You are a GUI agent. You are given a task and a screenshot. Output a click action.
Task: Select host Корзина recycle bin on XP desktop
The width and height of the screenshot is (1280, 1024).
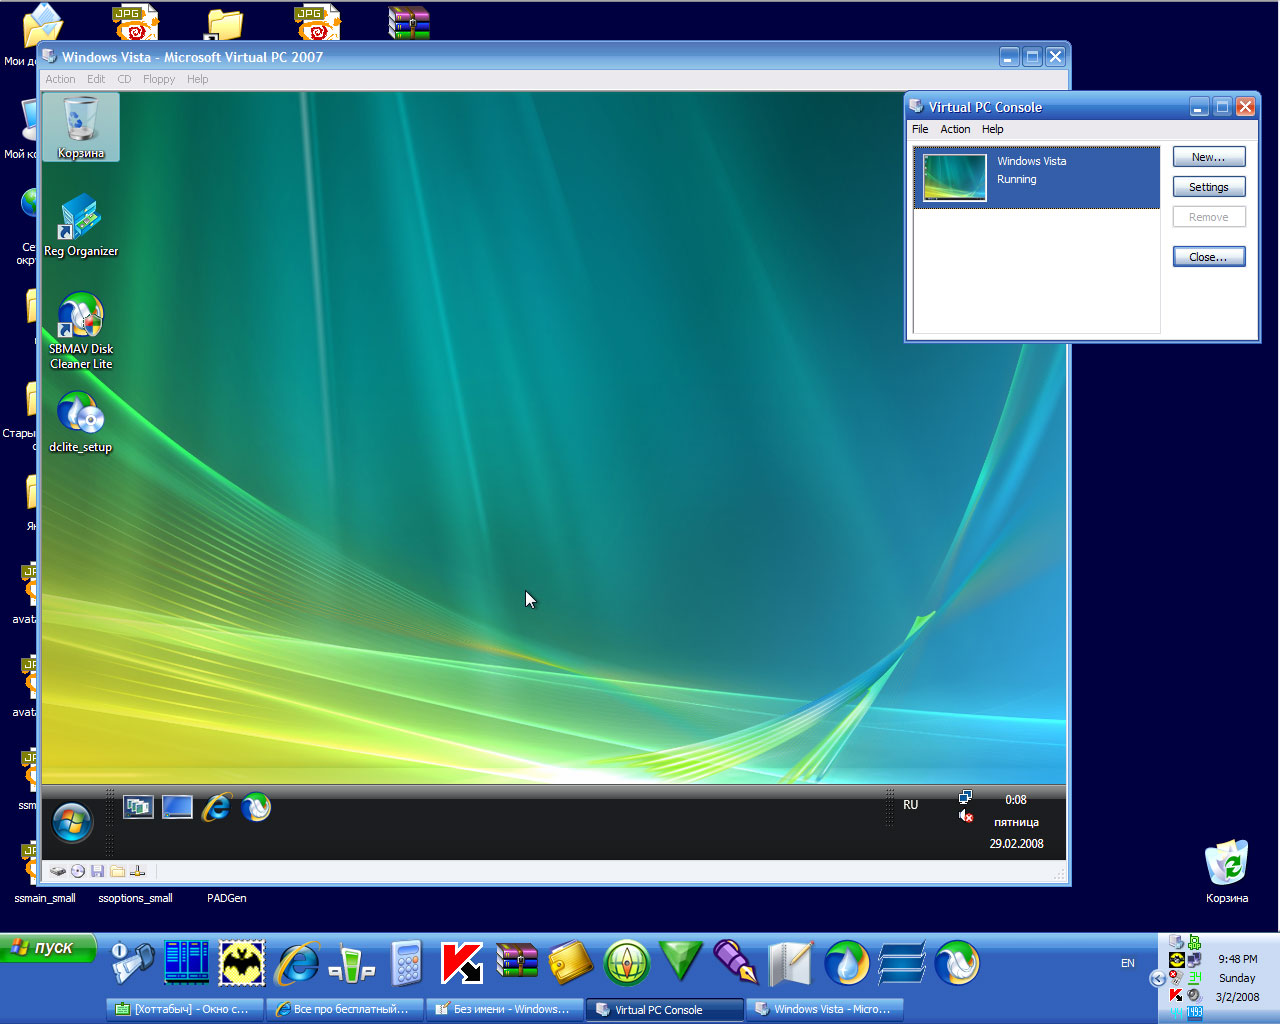point(1227,871)
